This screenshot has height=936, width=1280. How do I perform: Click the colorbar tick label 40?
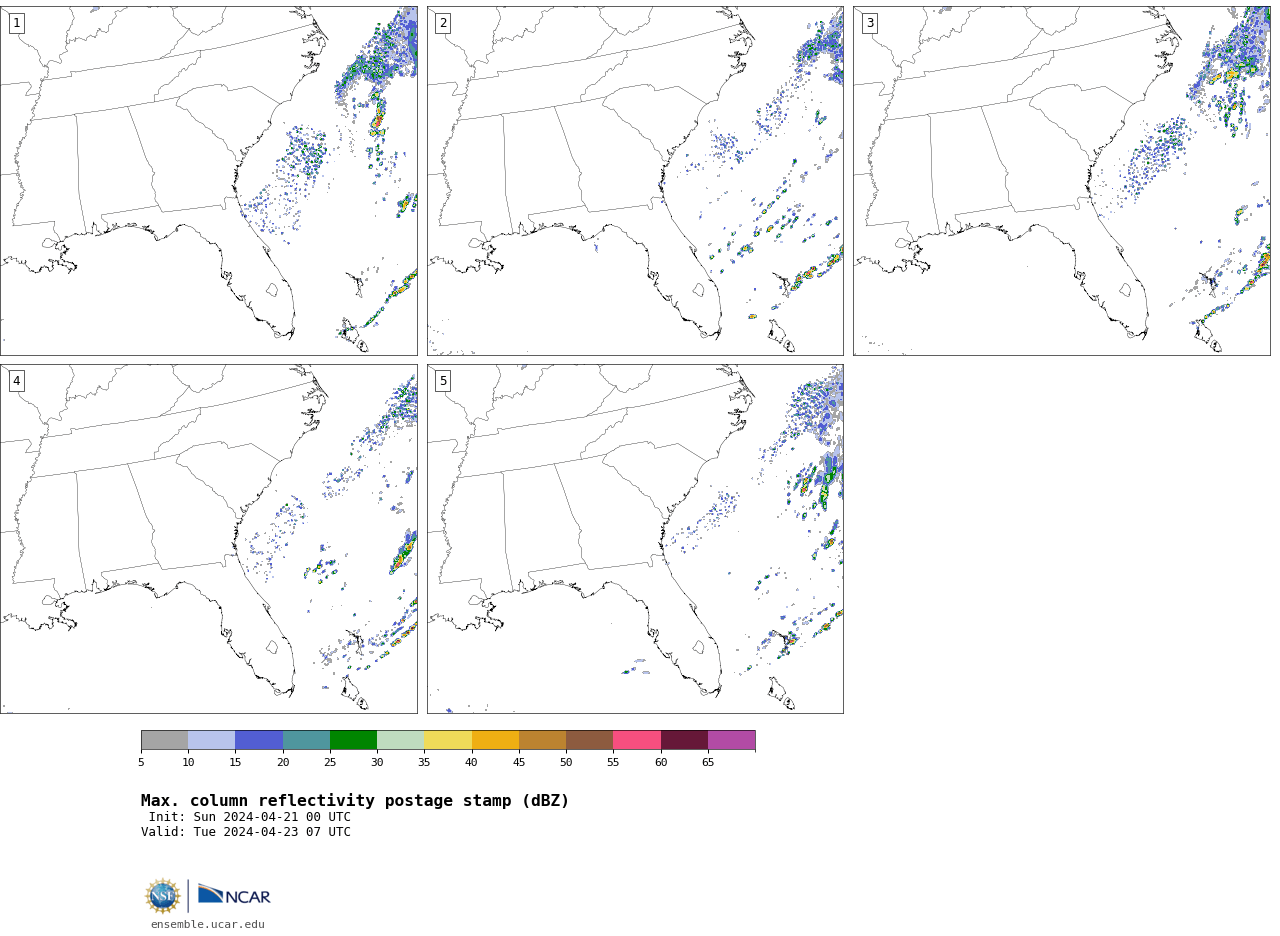471,763
